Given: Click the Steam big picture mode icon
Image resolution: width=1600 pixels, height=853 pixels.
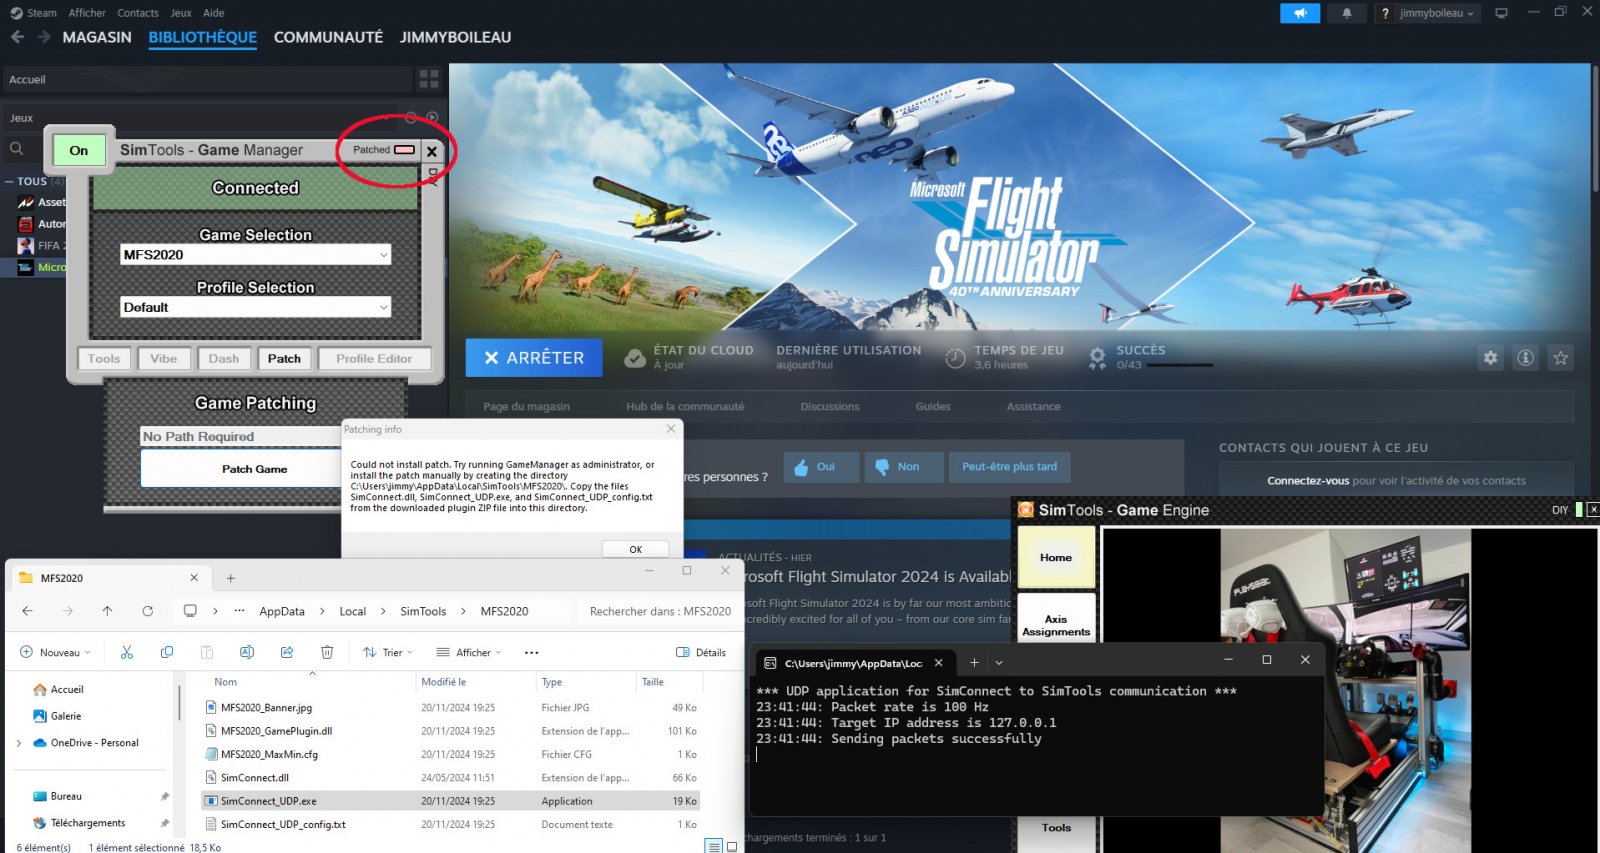Looking at the screenshot, I should point(1501,13).
